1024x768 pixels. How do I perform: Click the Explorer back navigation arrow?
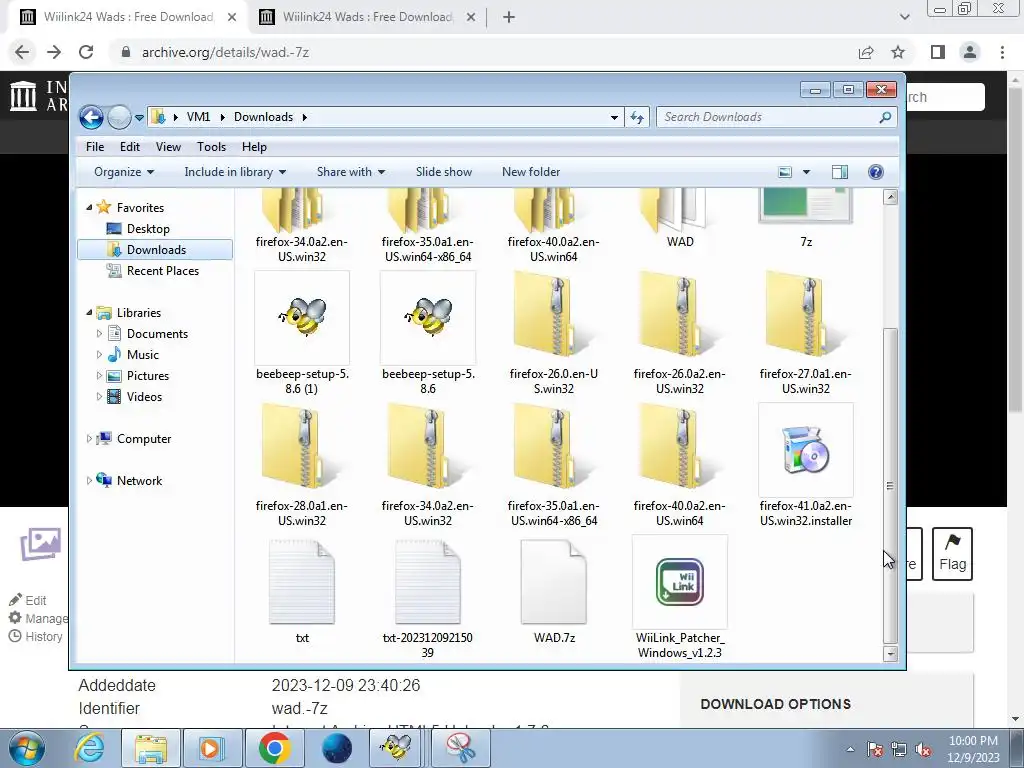(x=91, y=118)
